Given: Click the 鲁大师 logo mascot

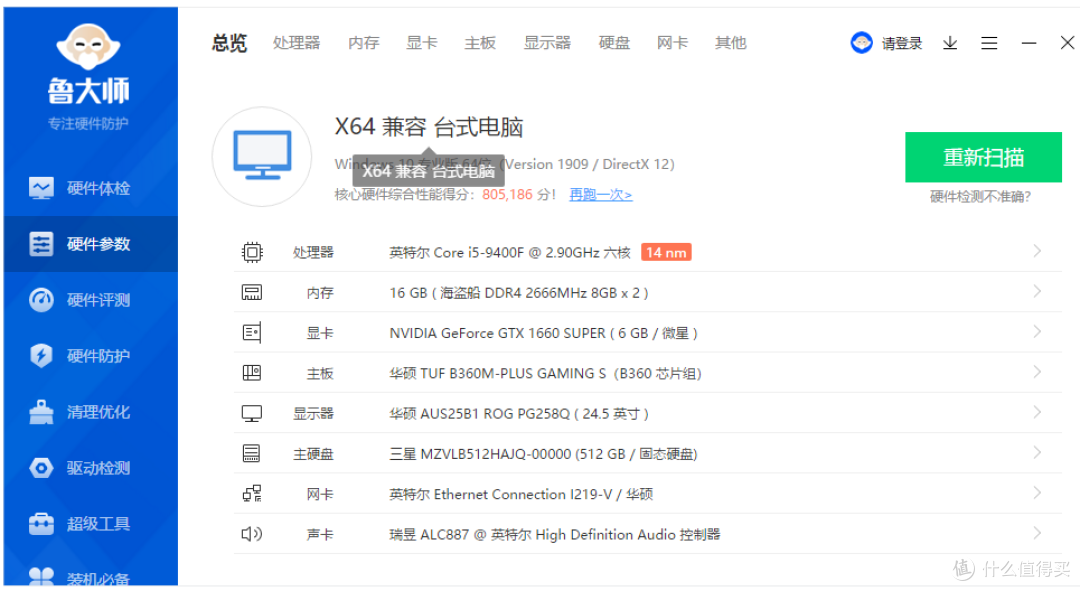Looking at the screenshot, I should coord(88,47).
